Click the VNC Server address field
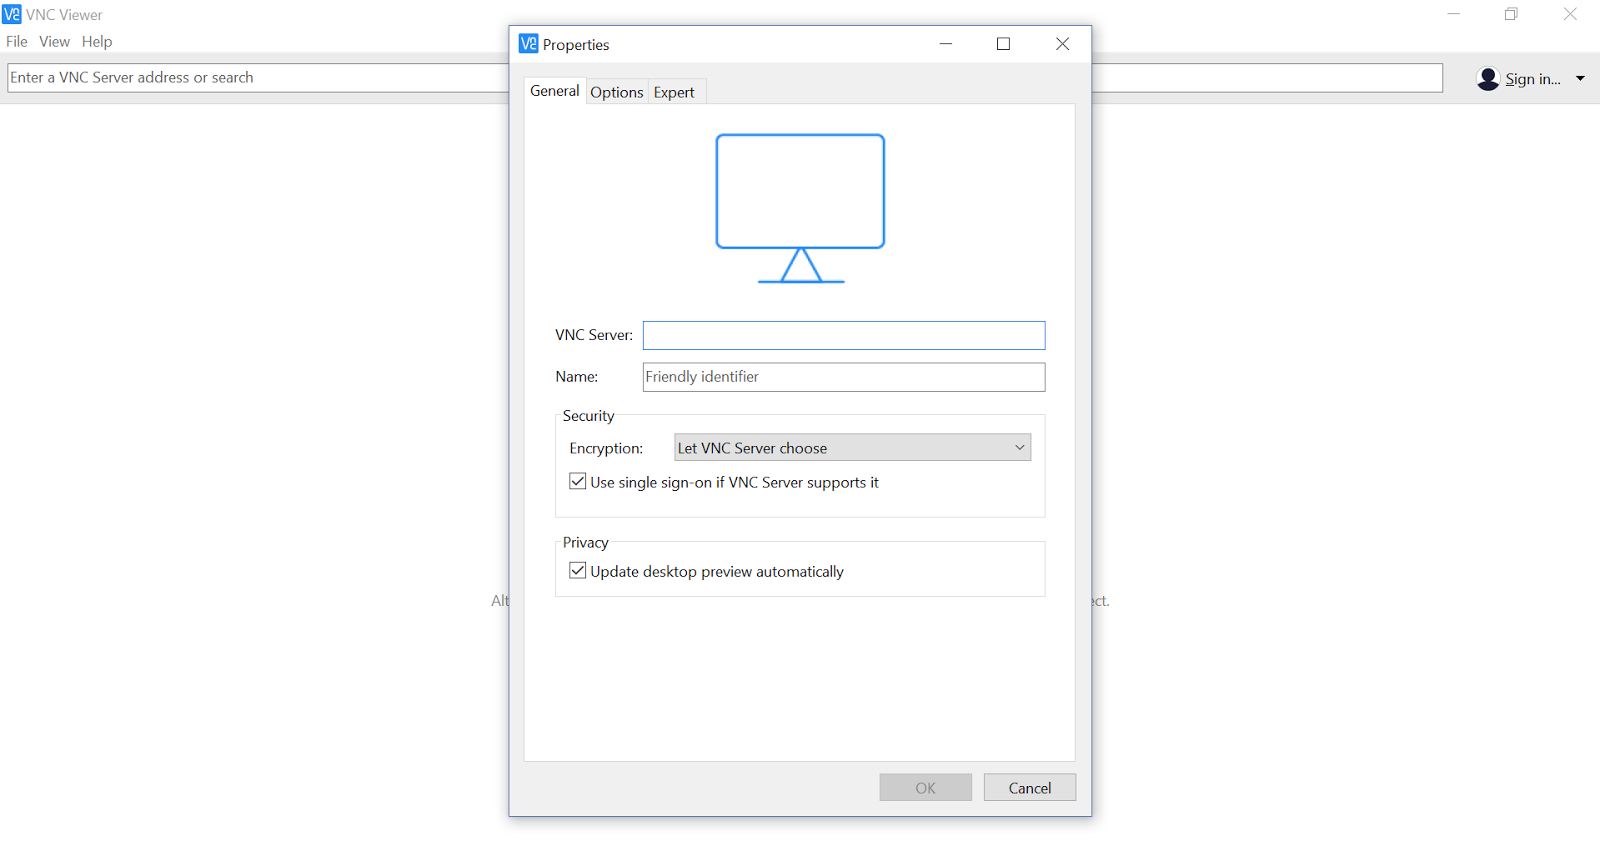Screen dimensions: 1600x841 844,335
